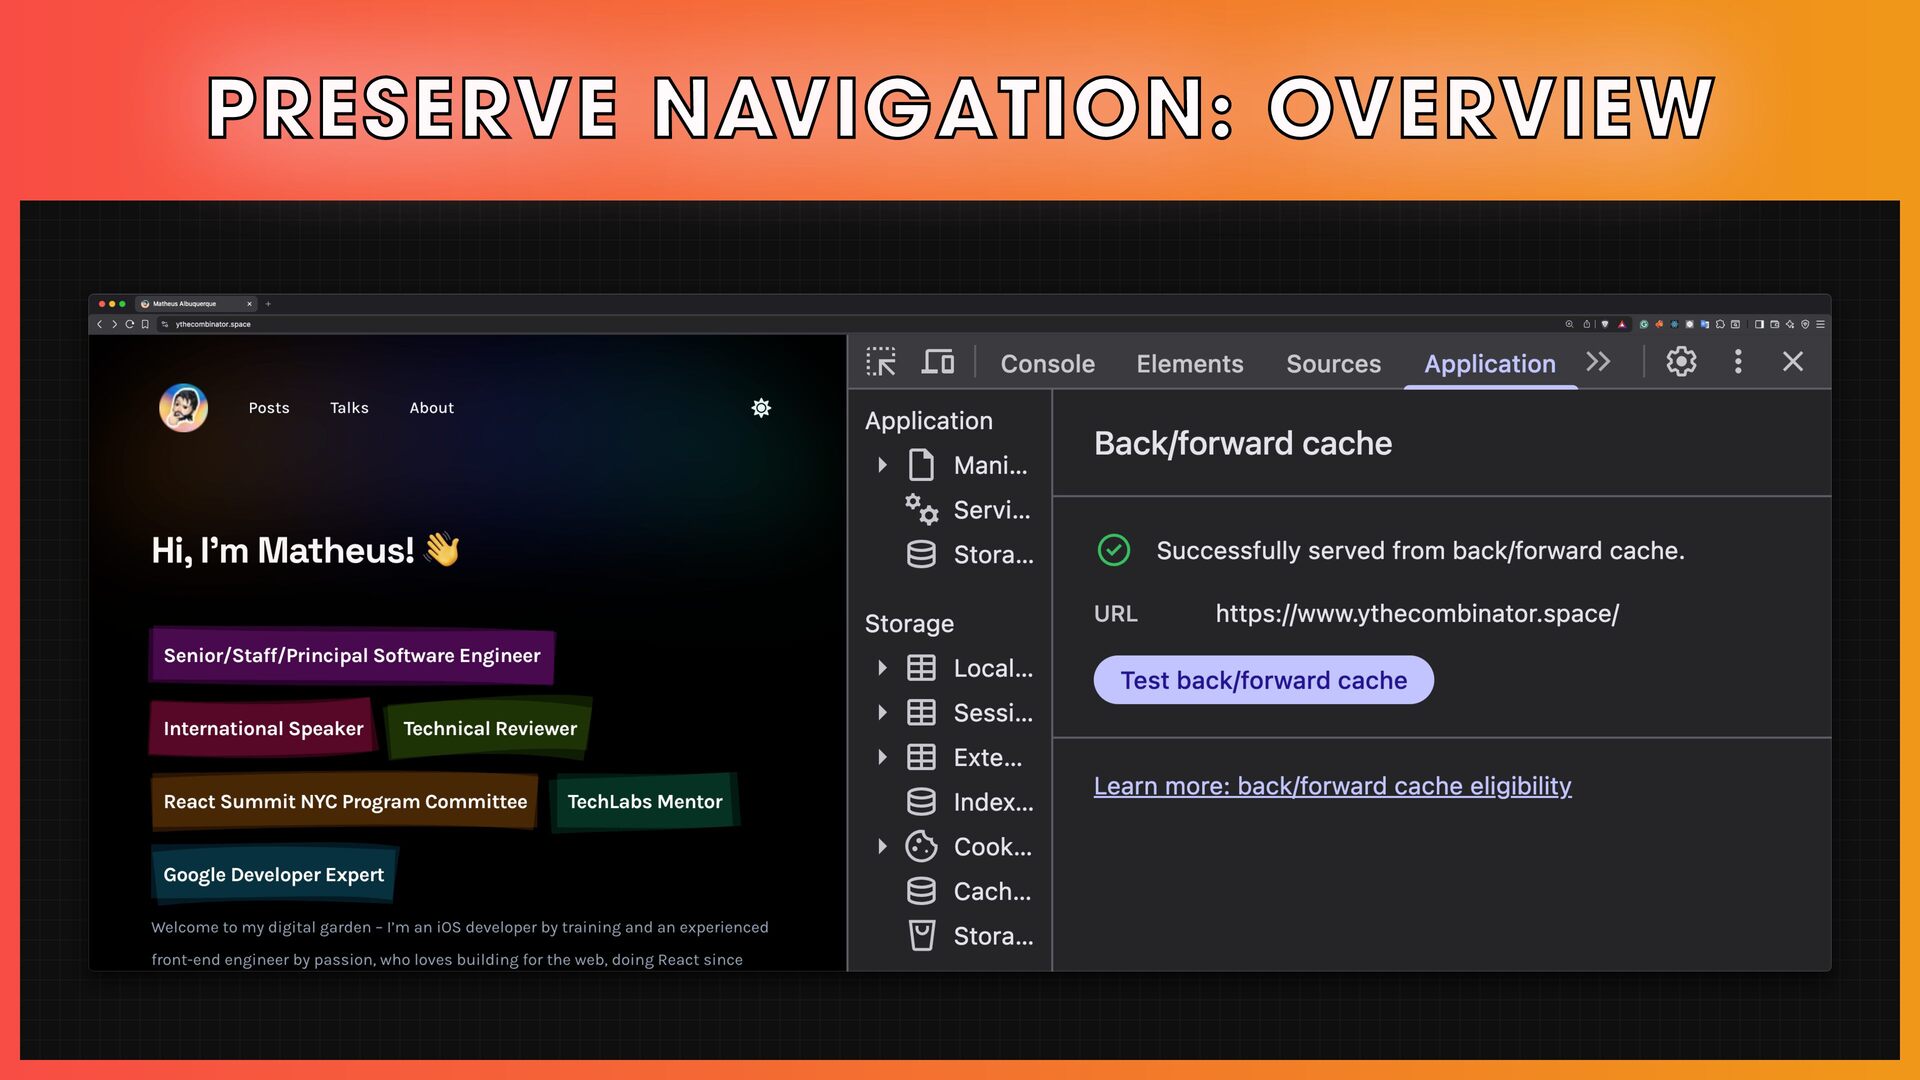This screenshot has width=1920, height=1080.
Task: Open DevTools three-dot options menu
Action: click(1738, 362)
